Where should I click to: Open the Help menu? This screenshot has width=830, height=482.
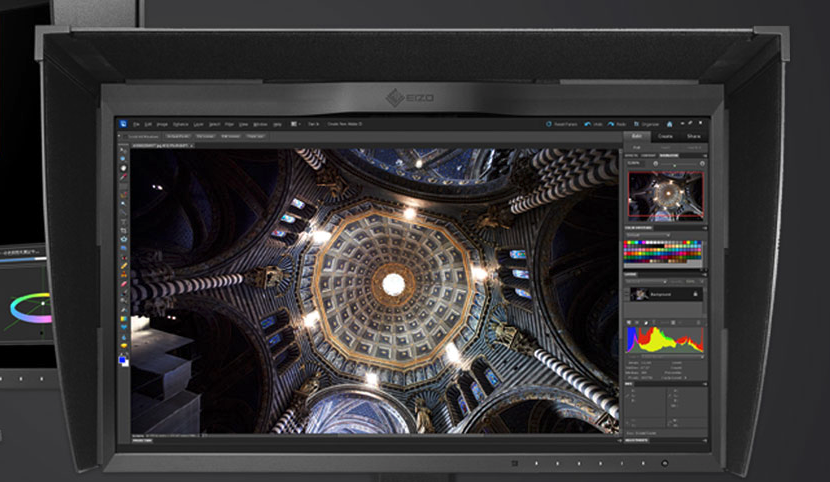click(x=277, y=124)
